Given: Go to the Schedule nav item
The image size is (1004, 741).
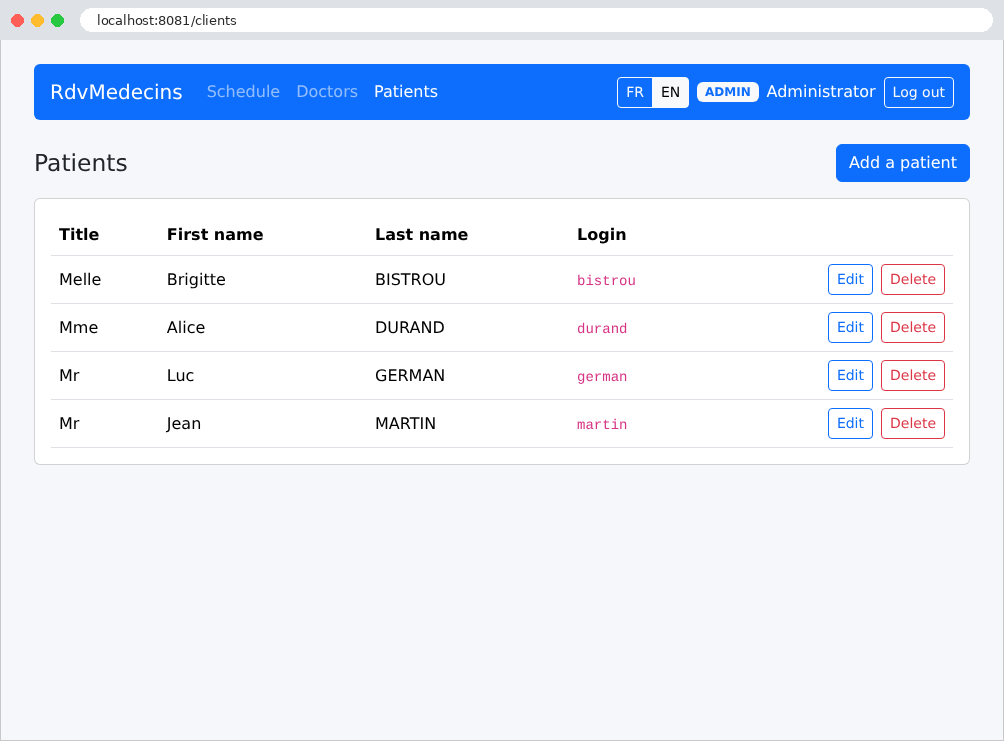Looking at the screenshot, I should pyautogui.click(x=243, y=92).
